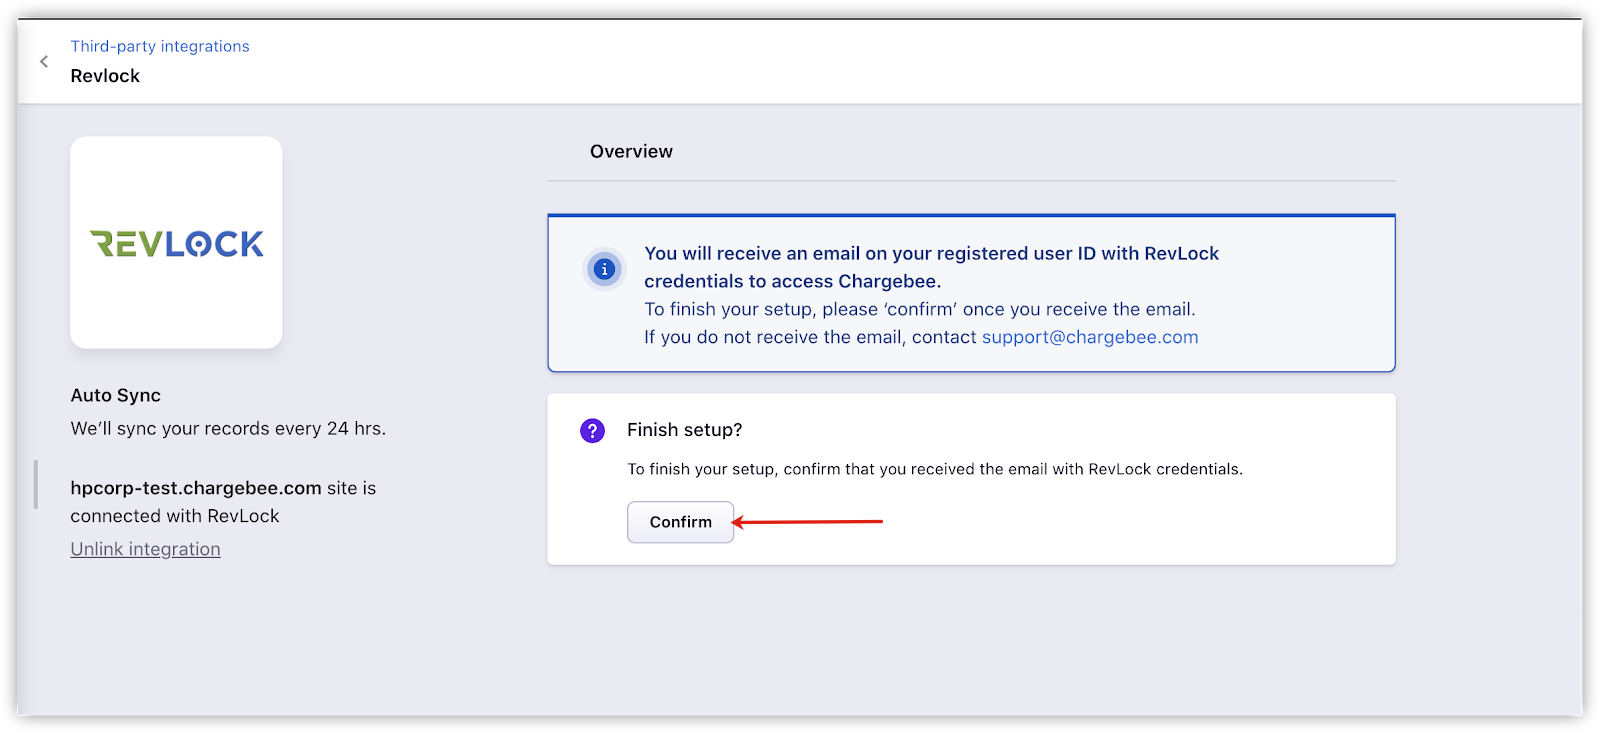Click the sync every 24 hrs text
This screenshot has height=733, width=1600.
228,428
